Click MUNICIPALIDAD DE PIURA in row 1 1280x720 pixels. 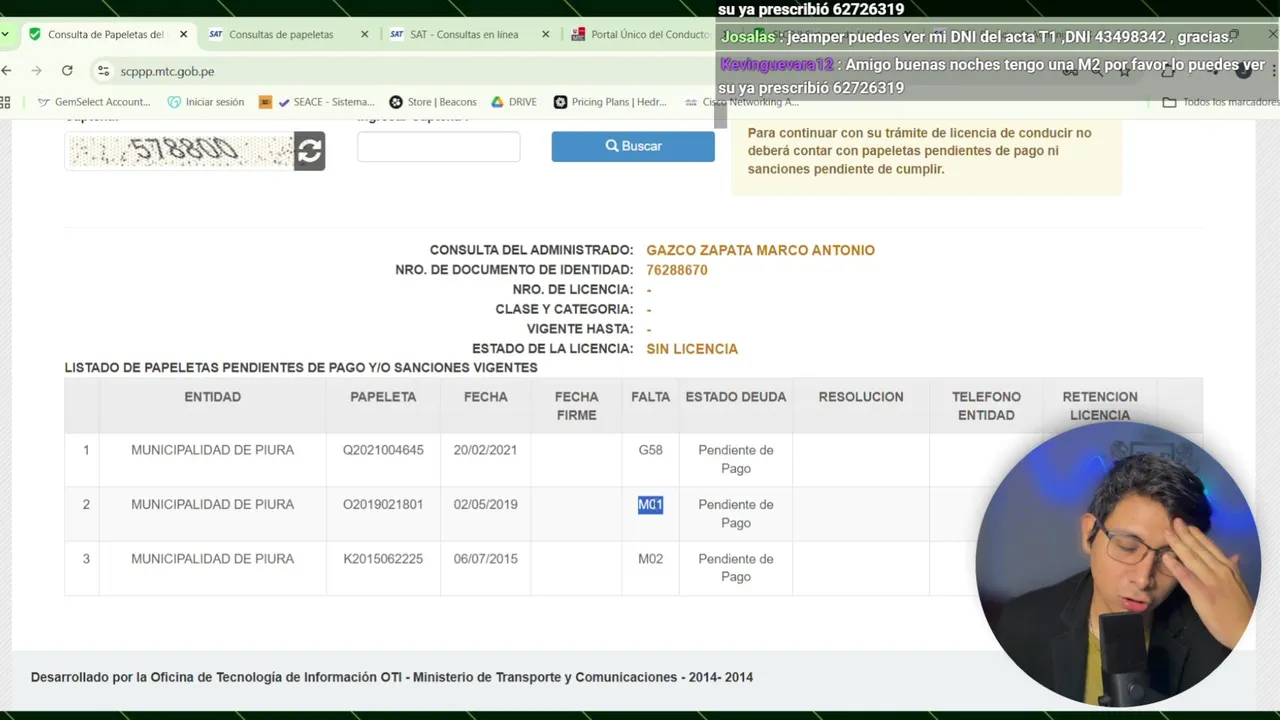212,450
